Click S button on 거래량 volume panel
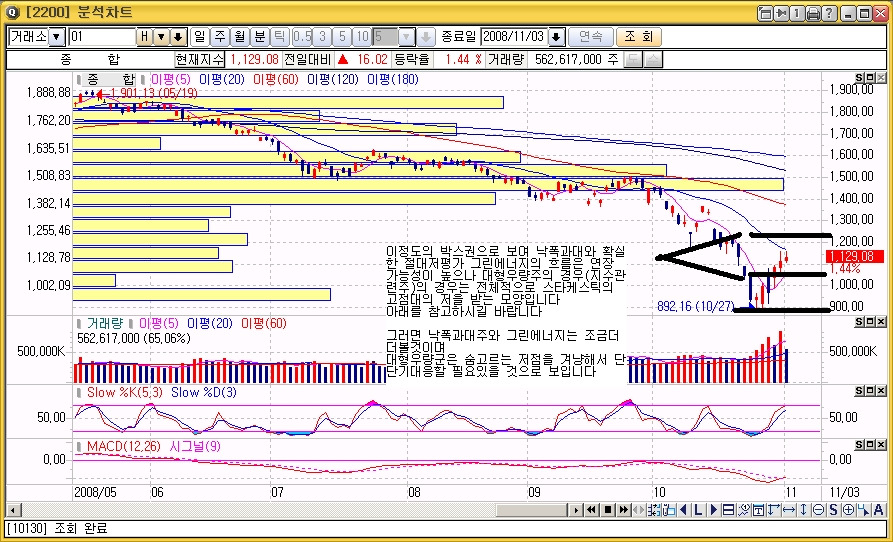 pyautogui.click(x=859, y=322)
